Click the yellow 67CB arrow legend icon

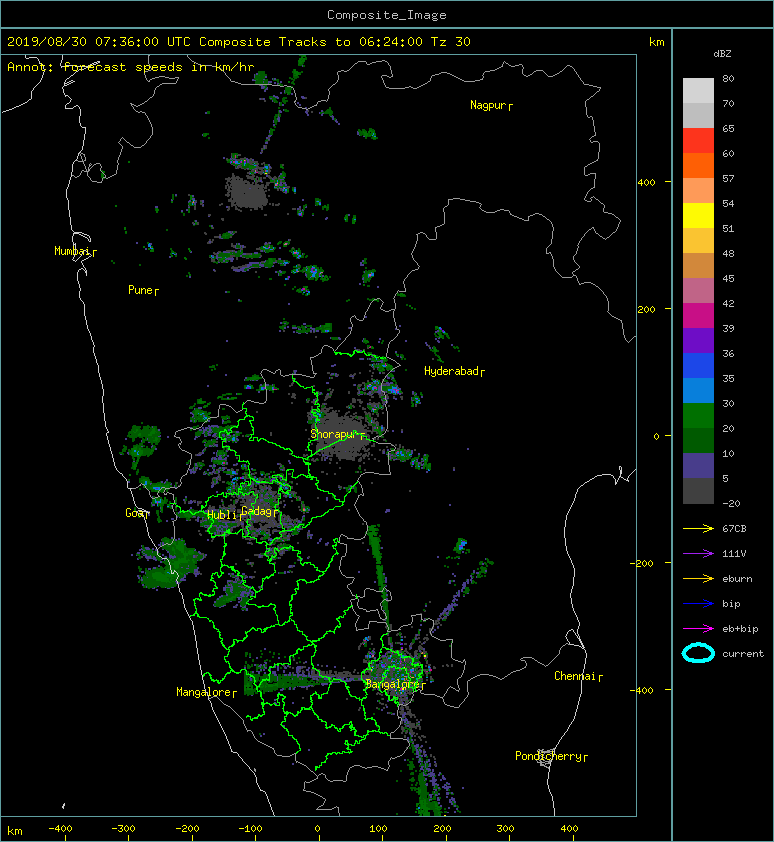pos(698,529)
